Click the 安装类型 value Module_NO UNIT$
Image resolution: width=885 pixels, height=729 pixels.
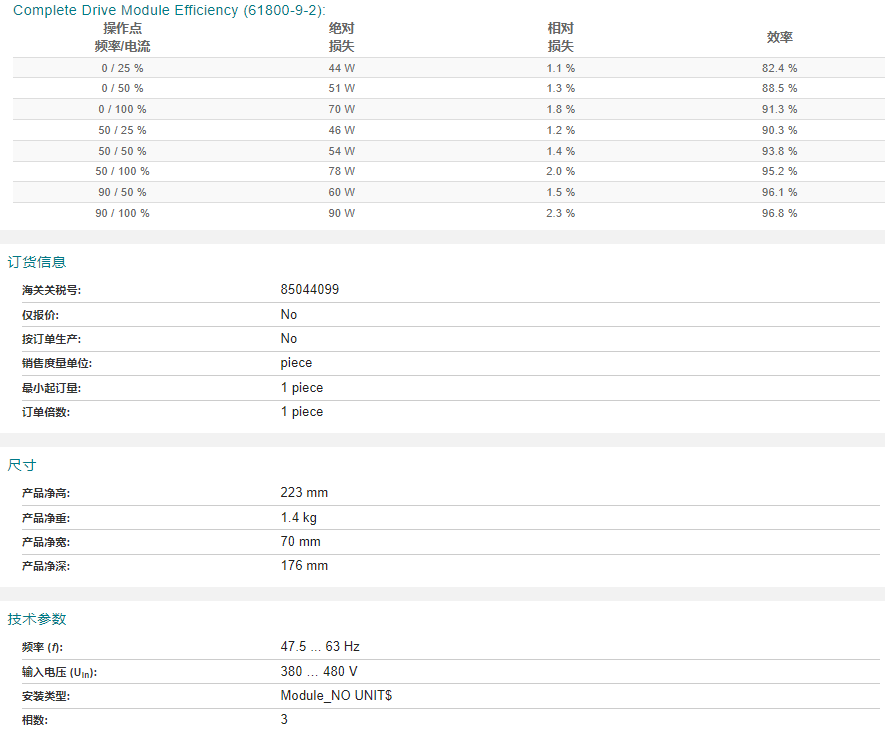336,696
